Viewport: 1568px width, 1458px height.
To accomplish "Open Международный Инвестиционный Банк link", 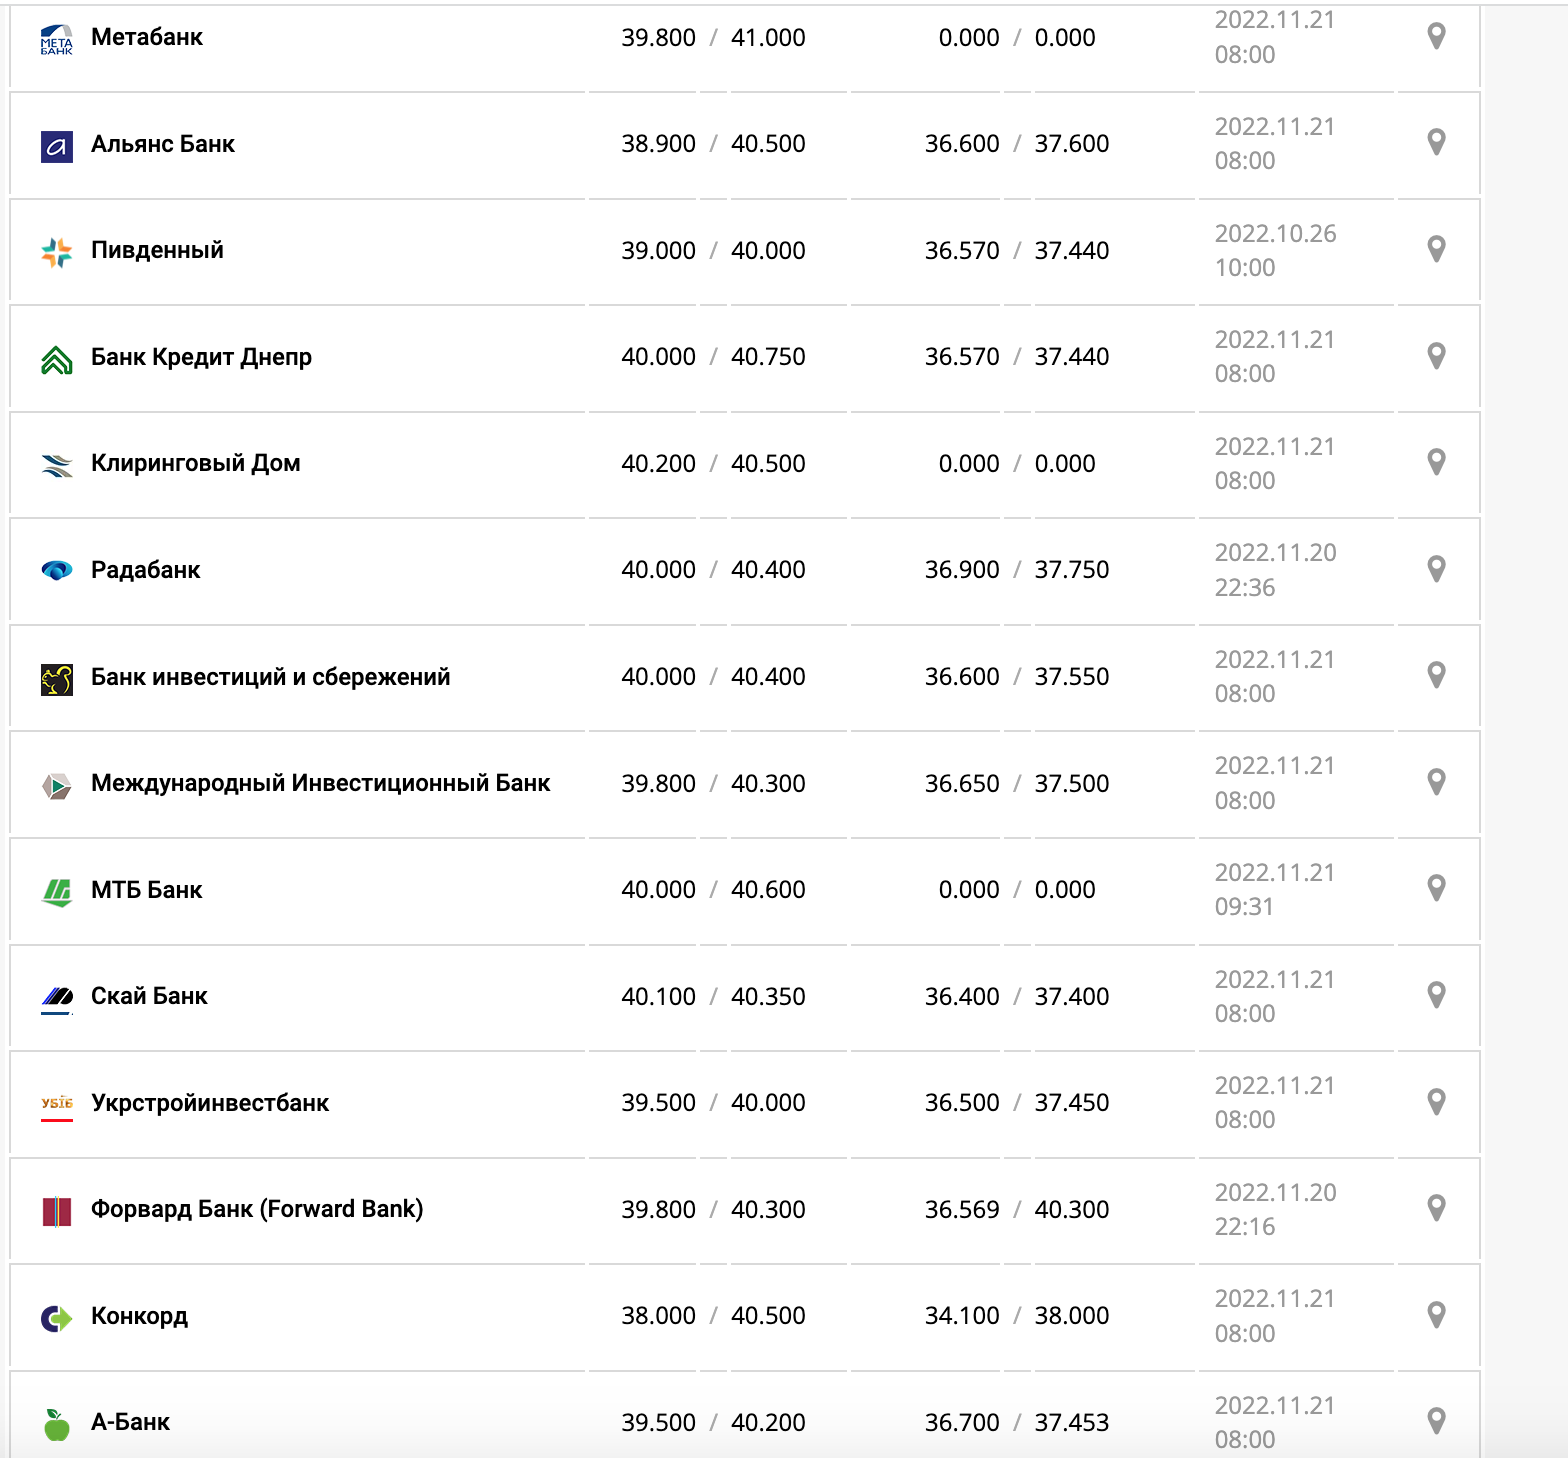I will pos(320,783).
